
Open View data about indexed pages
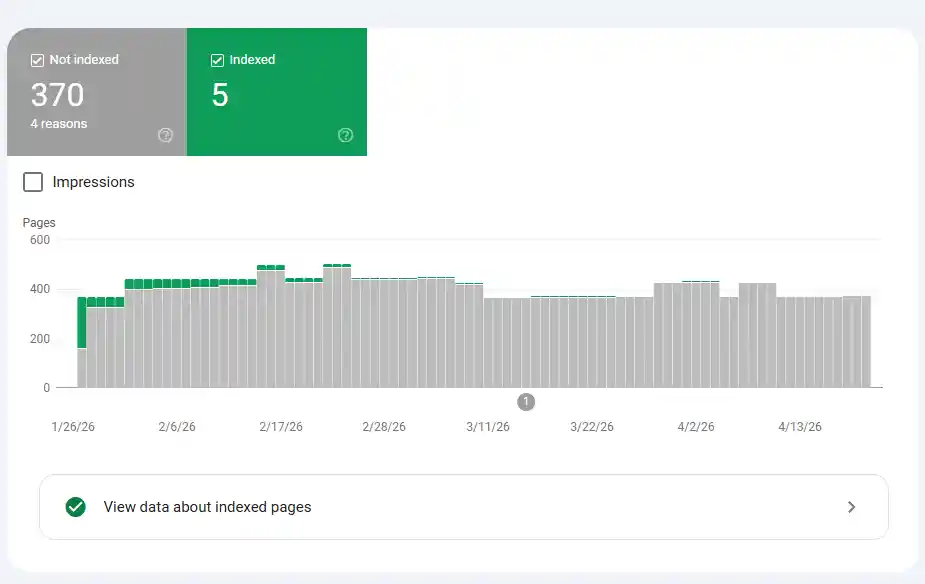tap(464, 507)
